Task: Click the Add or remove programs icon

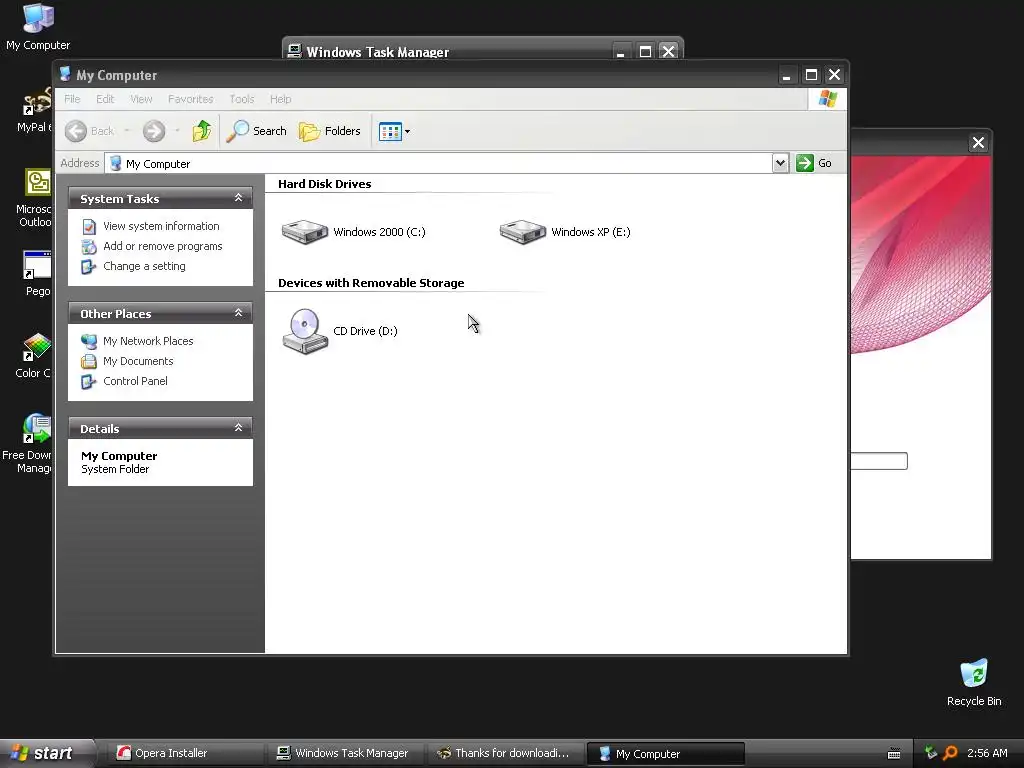Action: (89, 247)
